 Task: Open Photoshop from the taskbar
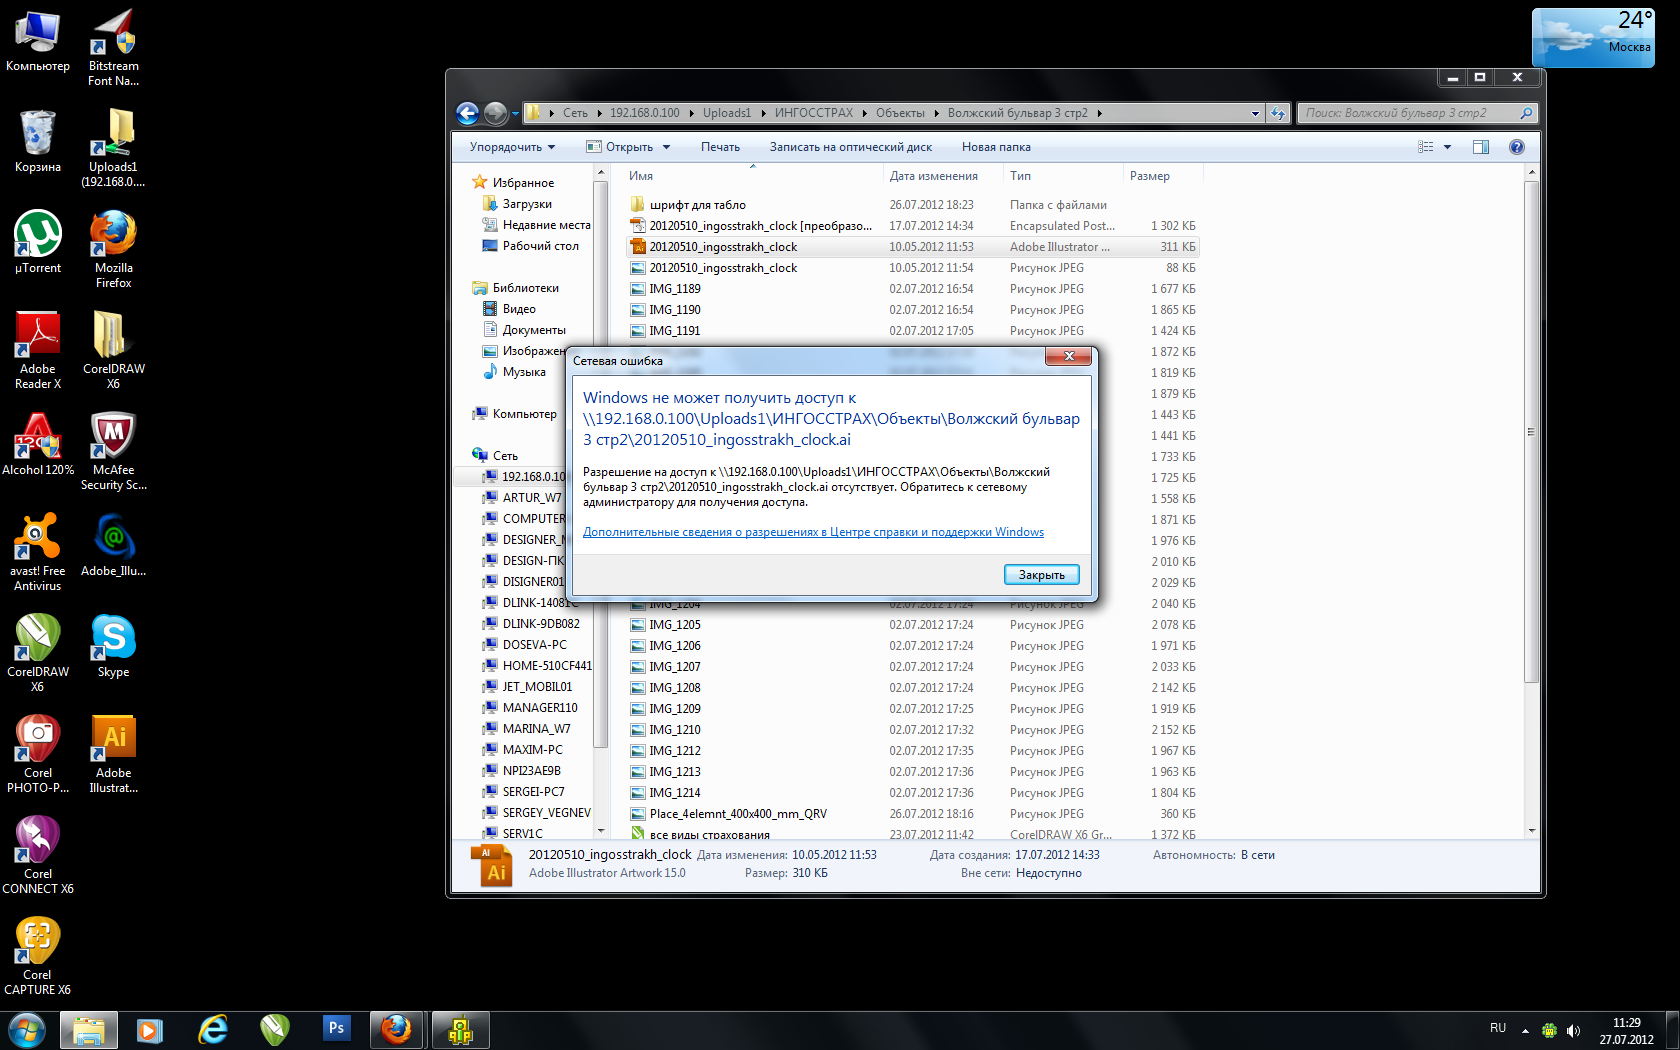point(336,1029)
